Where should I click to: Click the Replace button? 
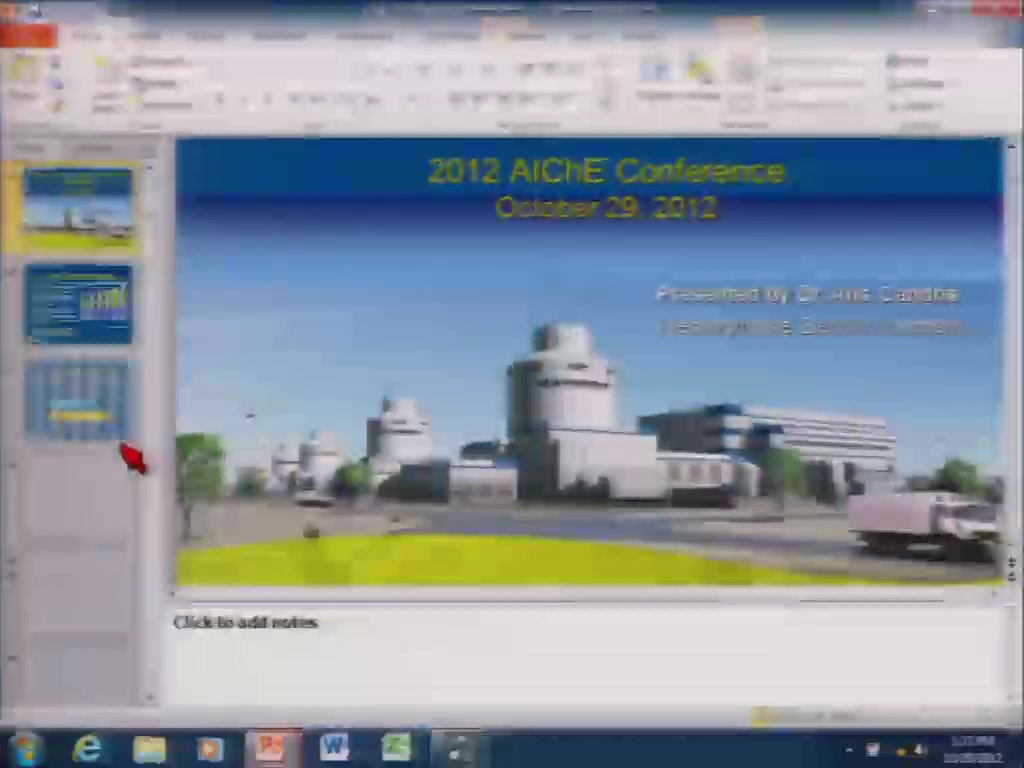pyautogui.click(x=916, y=83)
